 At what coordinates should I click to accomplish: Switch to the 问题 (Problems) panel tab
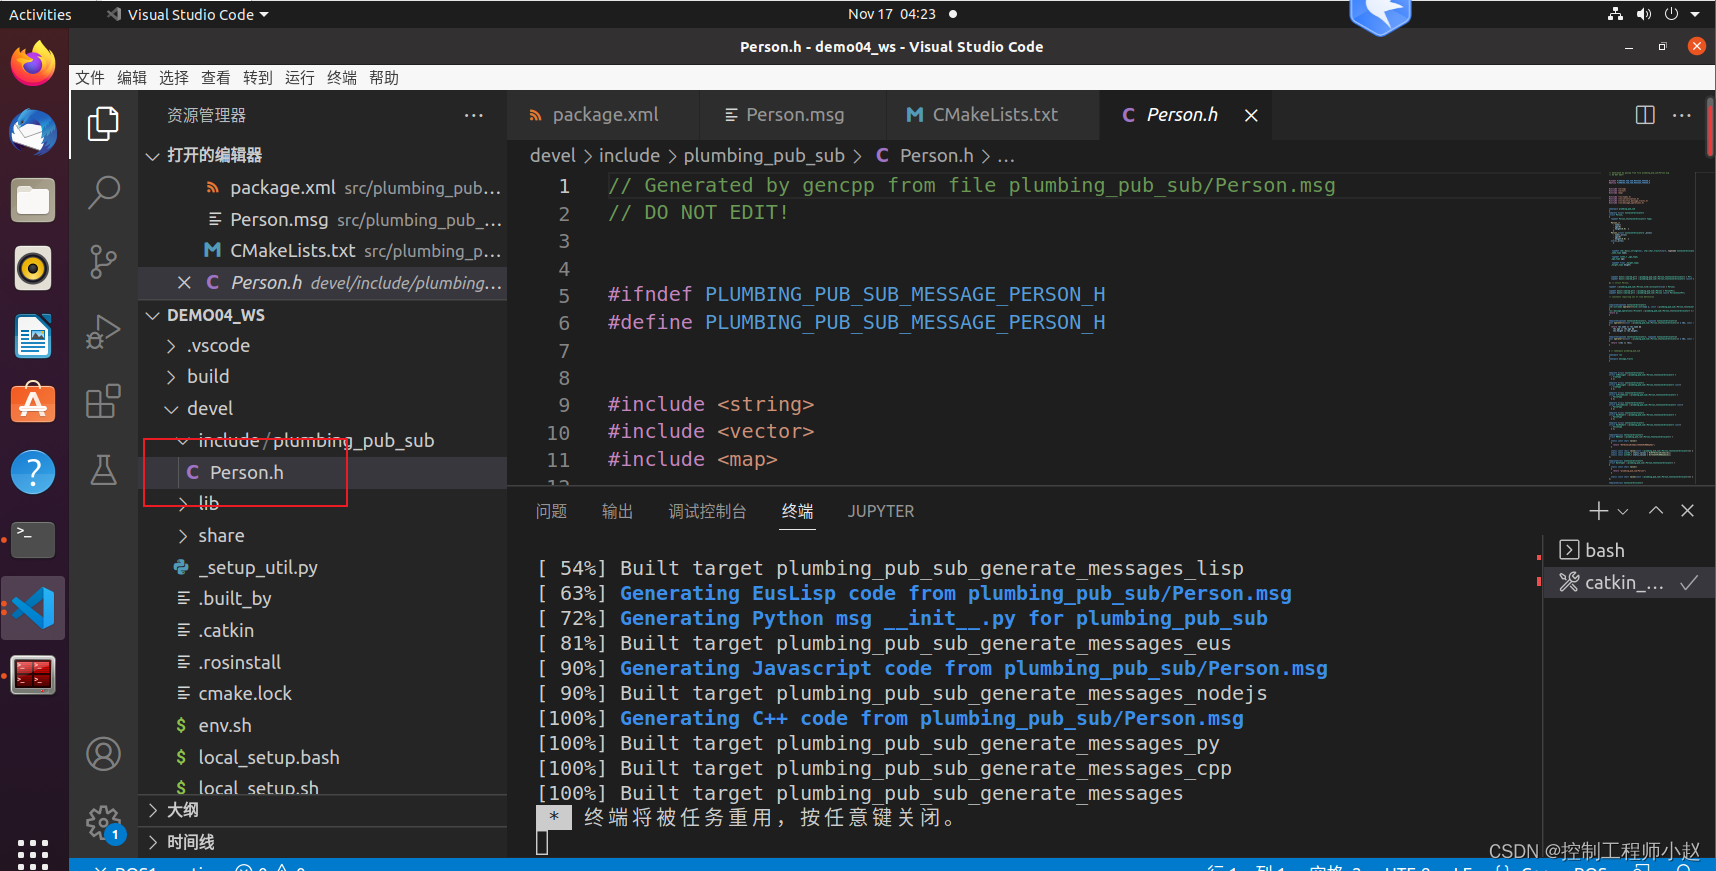(x=551, y=511)
